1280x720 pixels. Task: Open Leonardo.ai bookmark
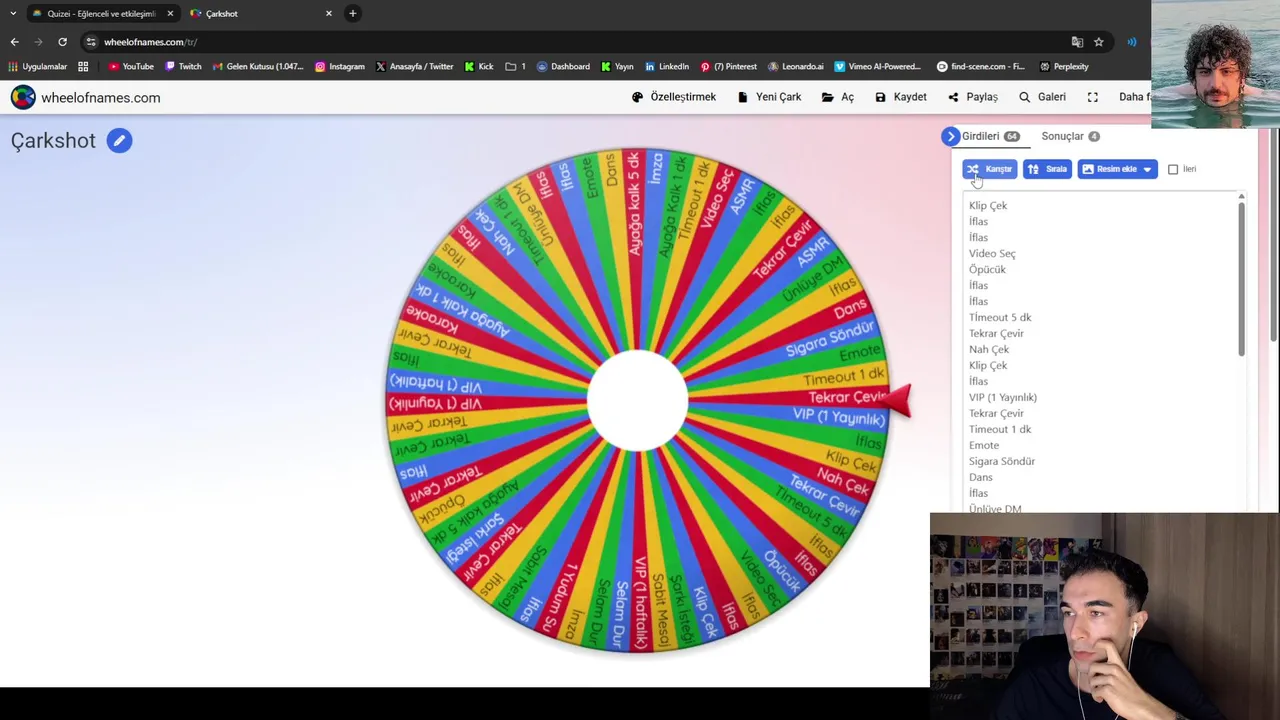[x=796, y=67]
